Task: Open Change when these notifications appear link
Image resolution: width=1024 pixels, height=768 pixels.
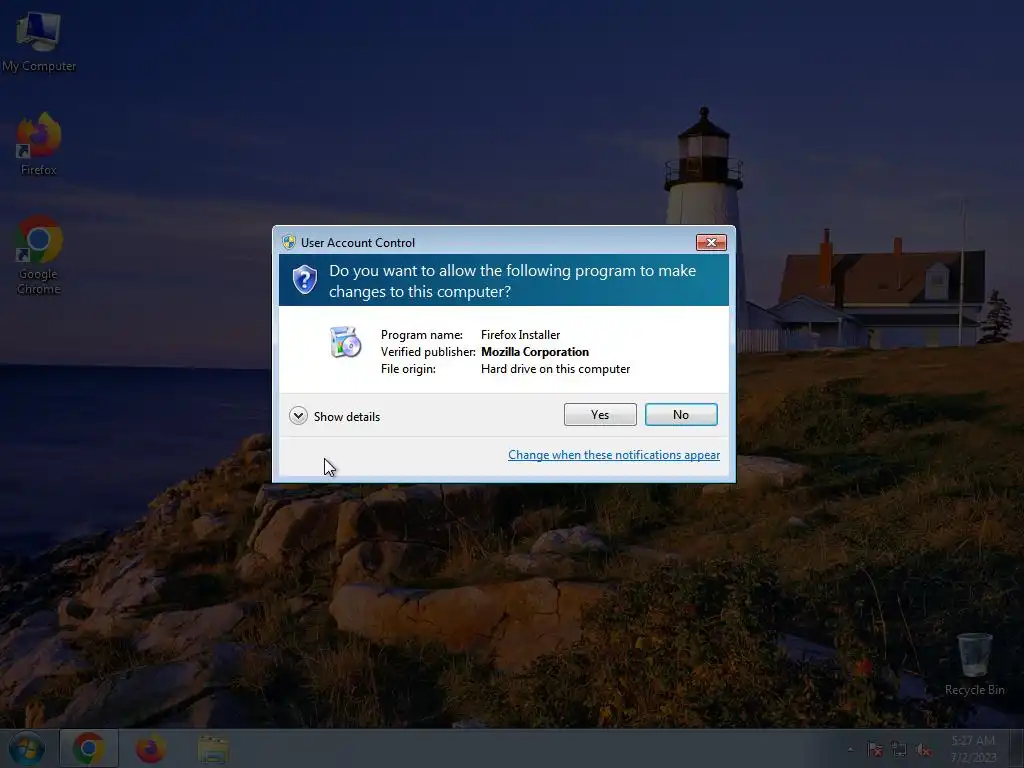Action: (614, 455)
